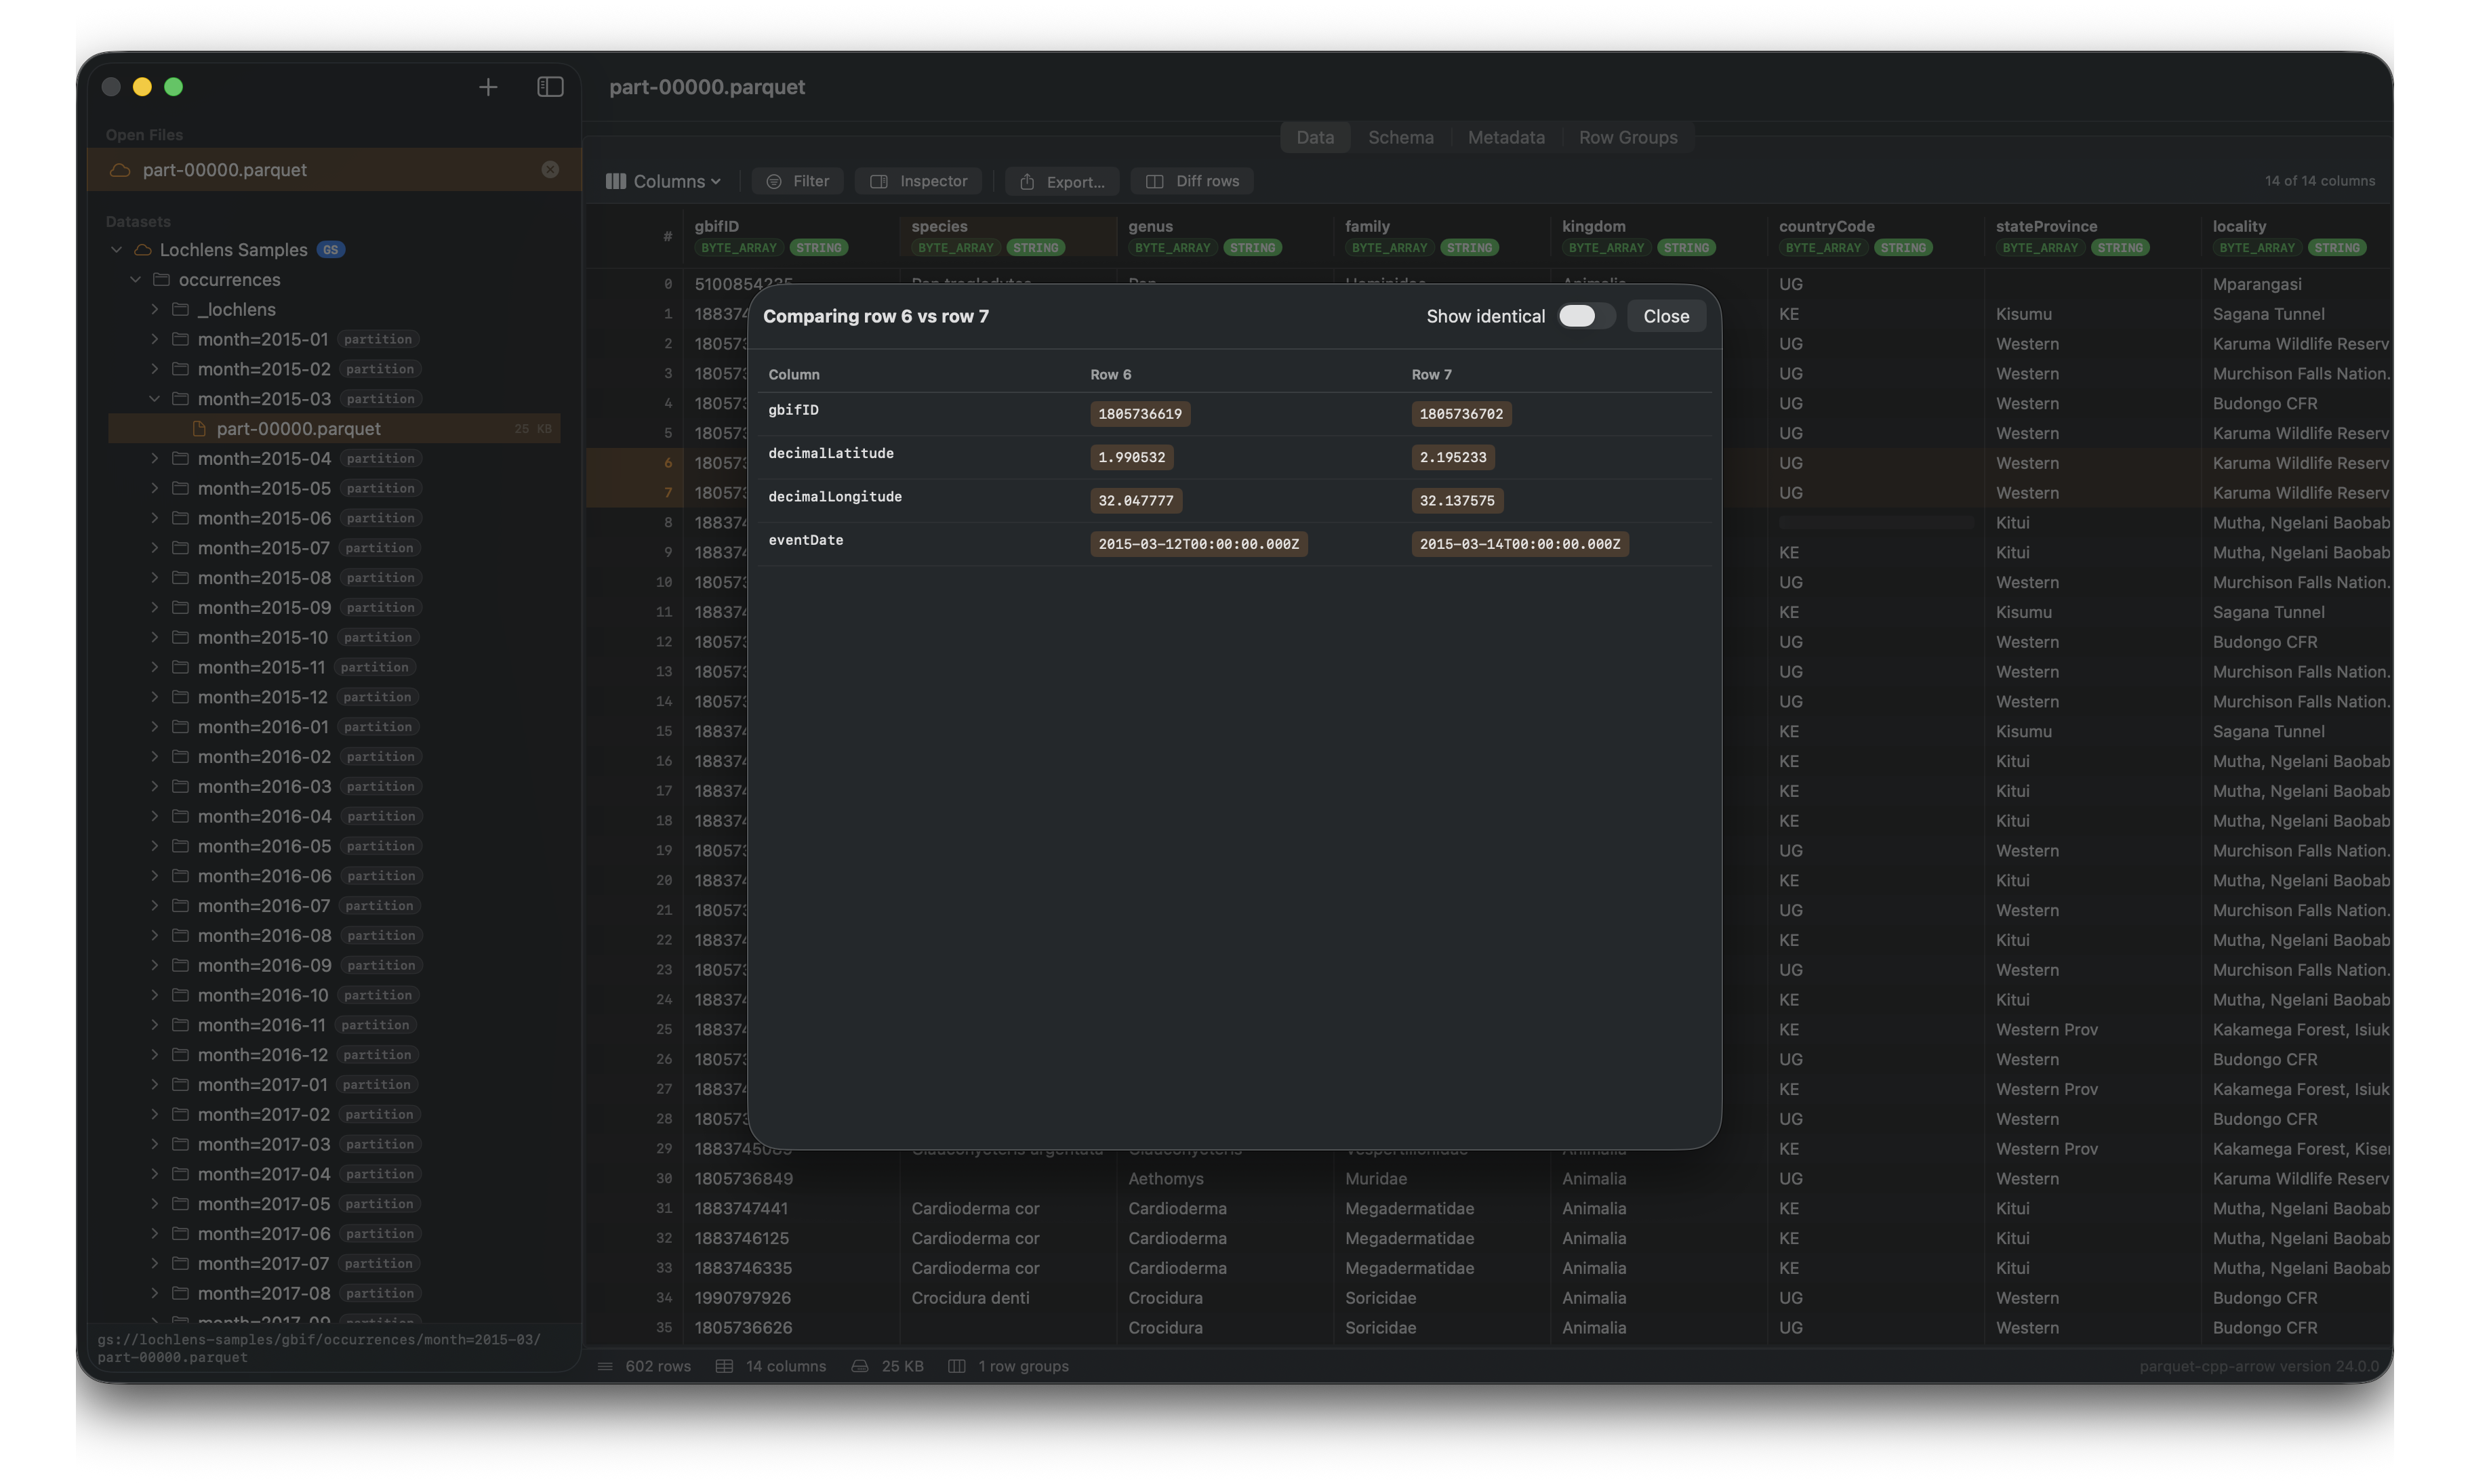Image resolution: width=2470 pixels, height=1484 pixels.
Task: Select the month=2015-08 tree item
Action: click(334, 578)
